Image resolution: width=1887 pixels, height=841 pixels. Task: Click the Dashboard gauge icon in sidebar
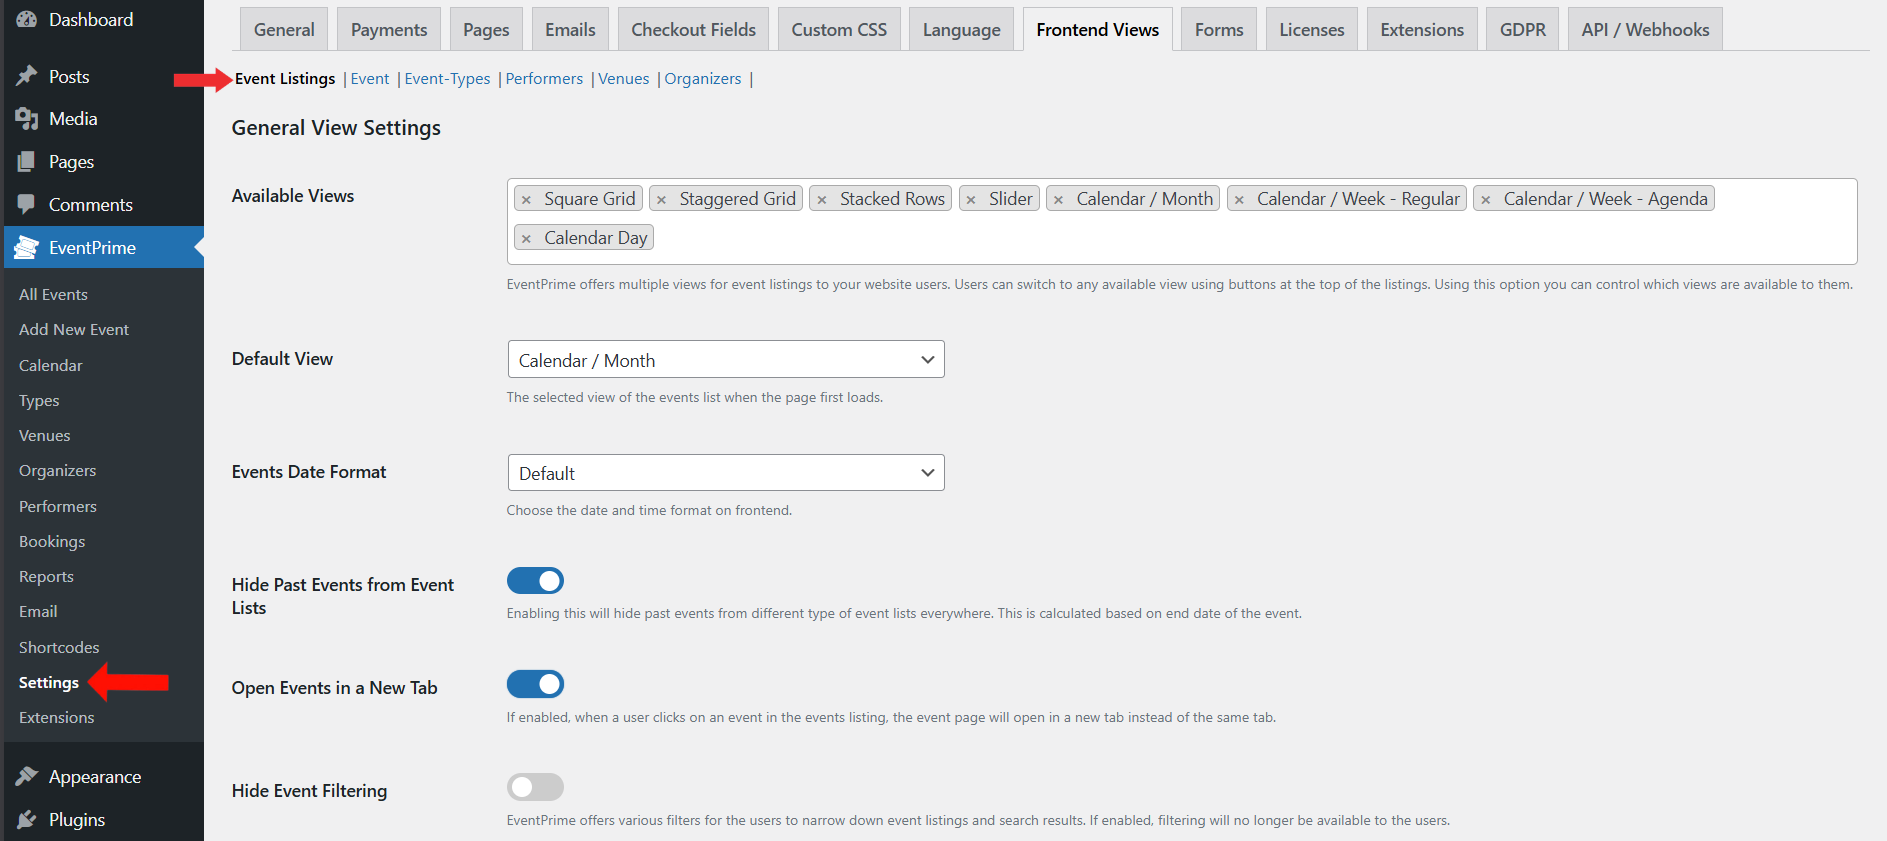[x=27, y=20]
